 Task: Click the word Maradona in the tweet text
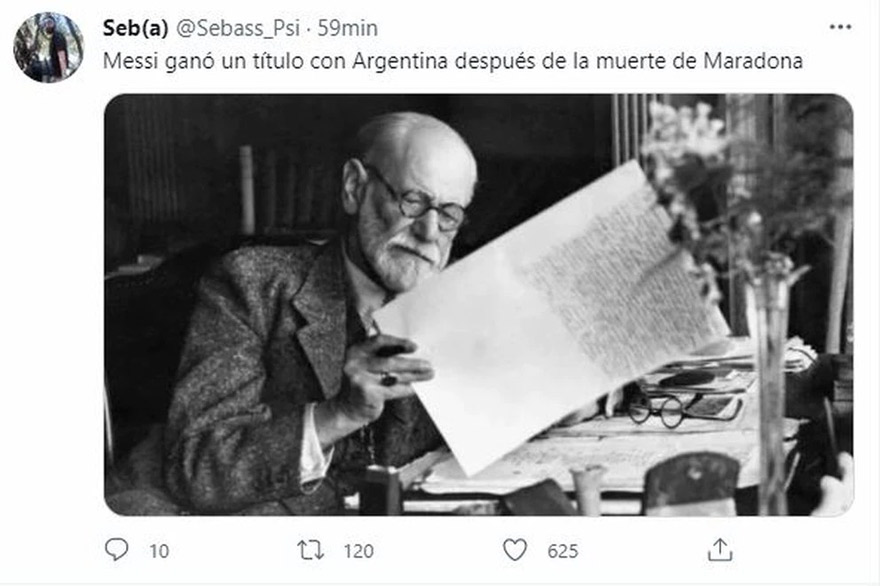[x=753, y=61]
